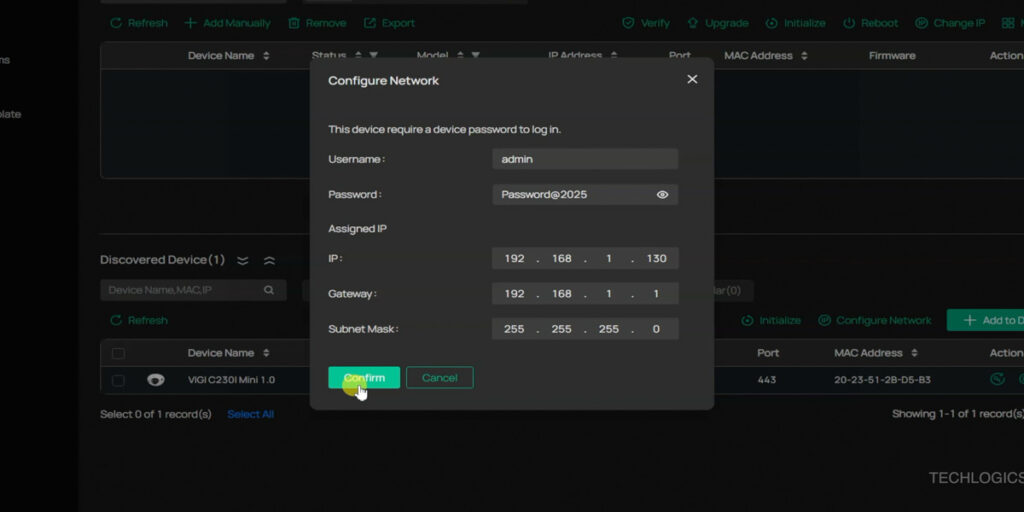This screenshot has height=512, width=1024.
Task: Expand Discovered Device section with double-down chevron
Action: [x=243, y=260]
